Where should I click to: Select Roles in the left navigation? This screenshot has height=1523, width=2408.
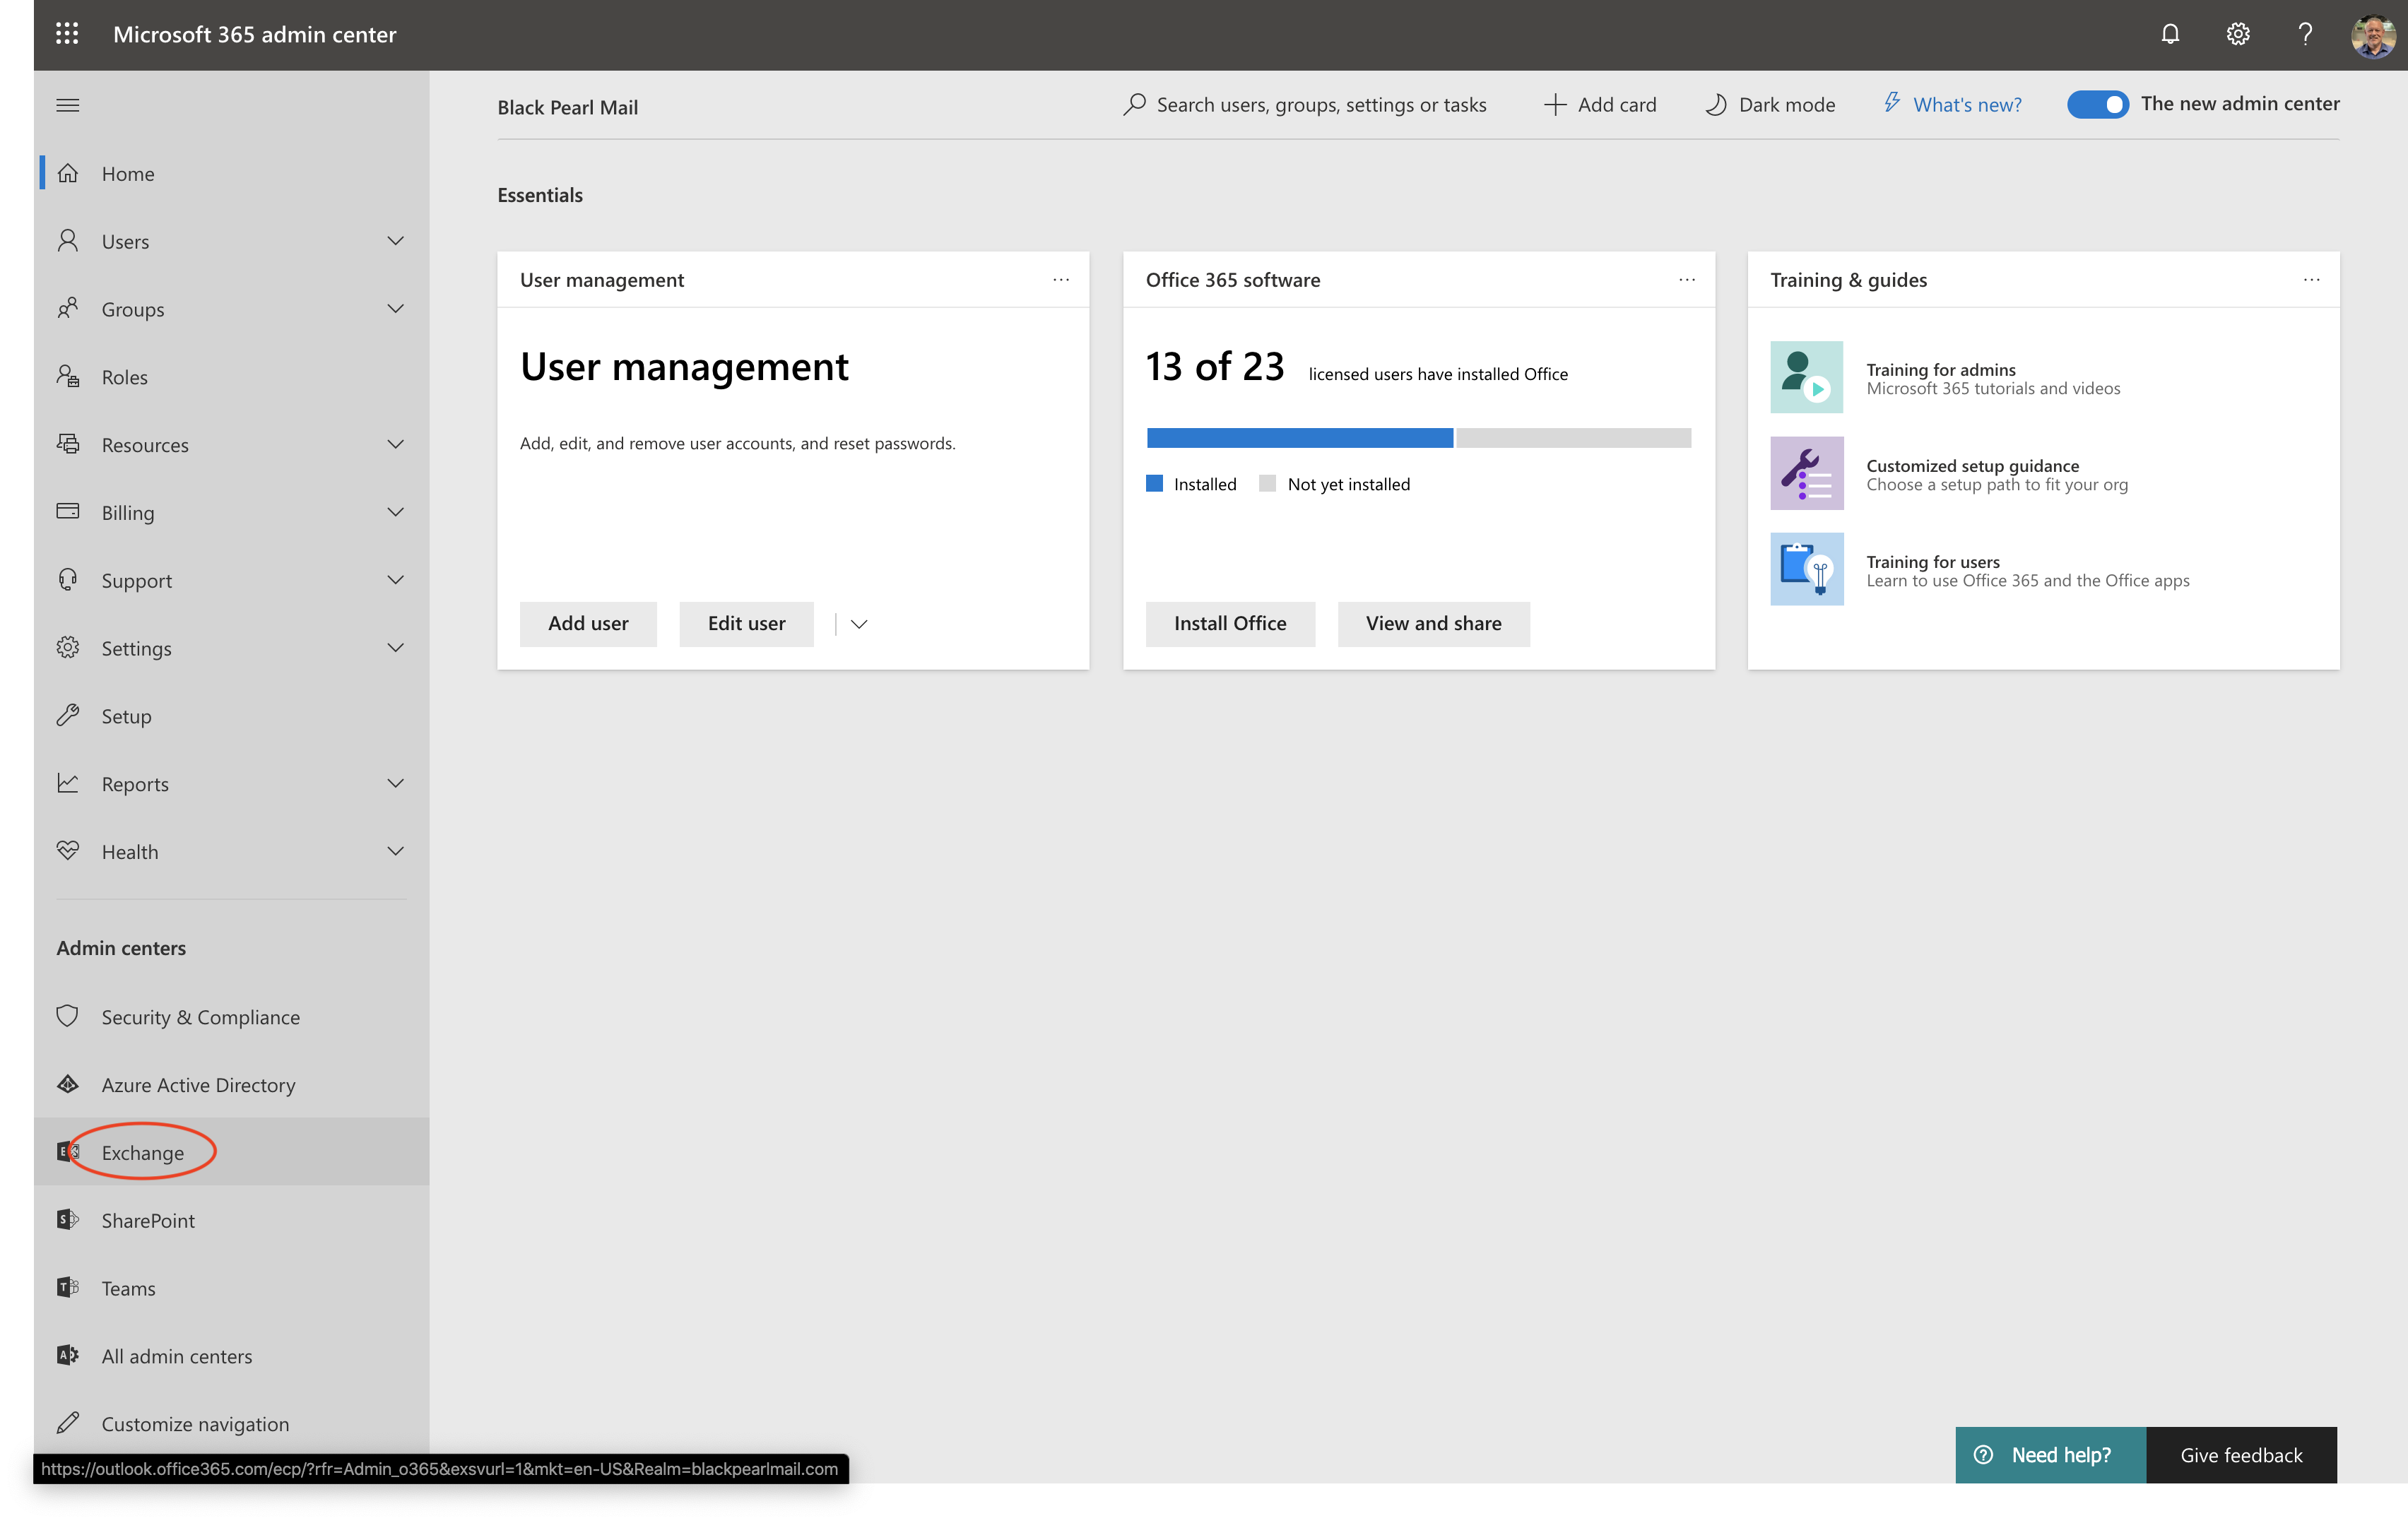124,377
